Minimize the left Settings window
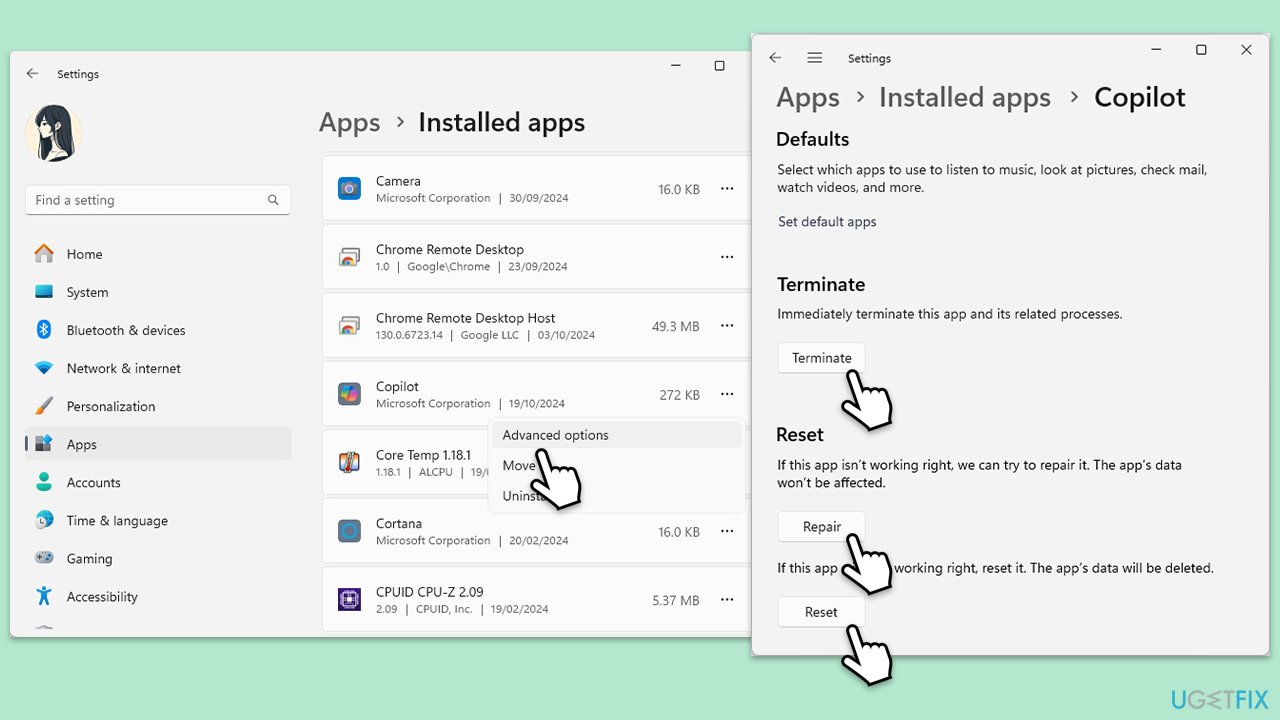The width and height of the screenshot is (1280, 720). pyautogui.click(x=675, y=66)
